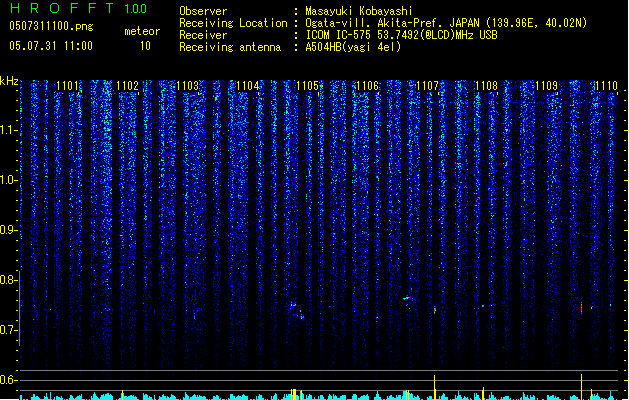Select the Ogata-vill. Akita-Pref. JAPAN location text
This screenshot has height=400, width=629.
click(446, 23)
